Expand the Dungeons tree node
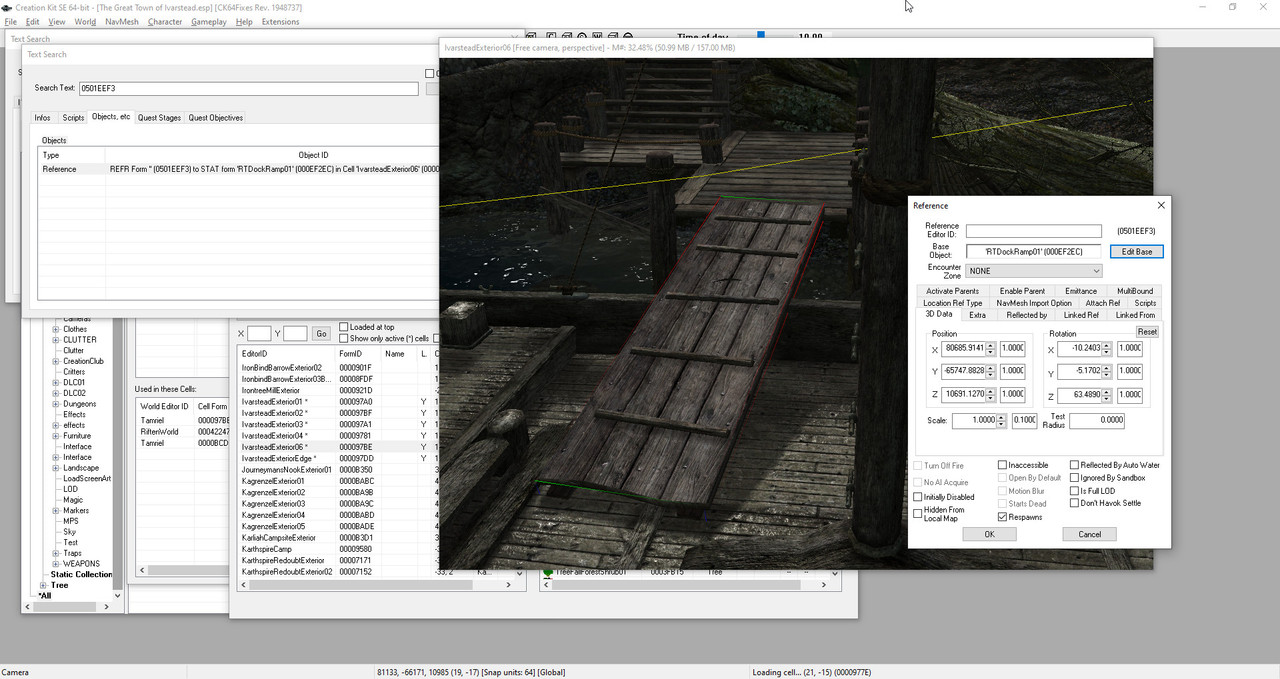 [56, 404]
